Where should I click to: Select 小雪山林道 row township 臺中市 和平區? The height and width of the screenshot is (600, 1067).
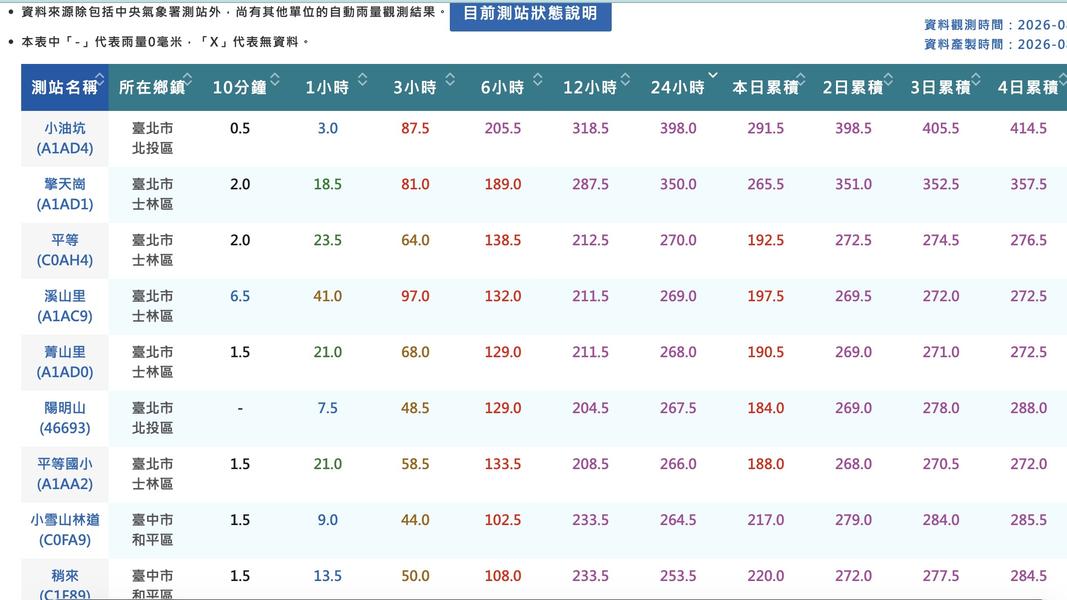152,530
